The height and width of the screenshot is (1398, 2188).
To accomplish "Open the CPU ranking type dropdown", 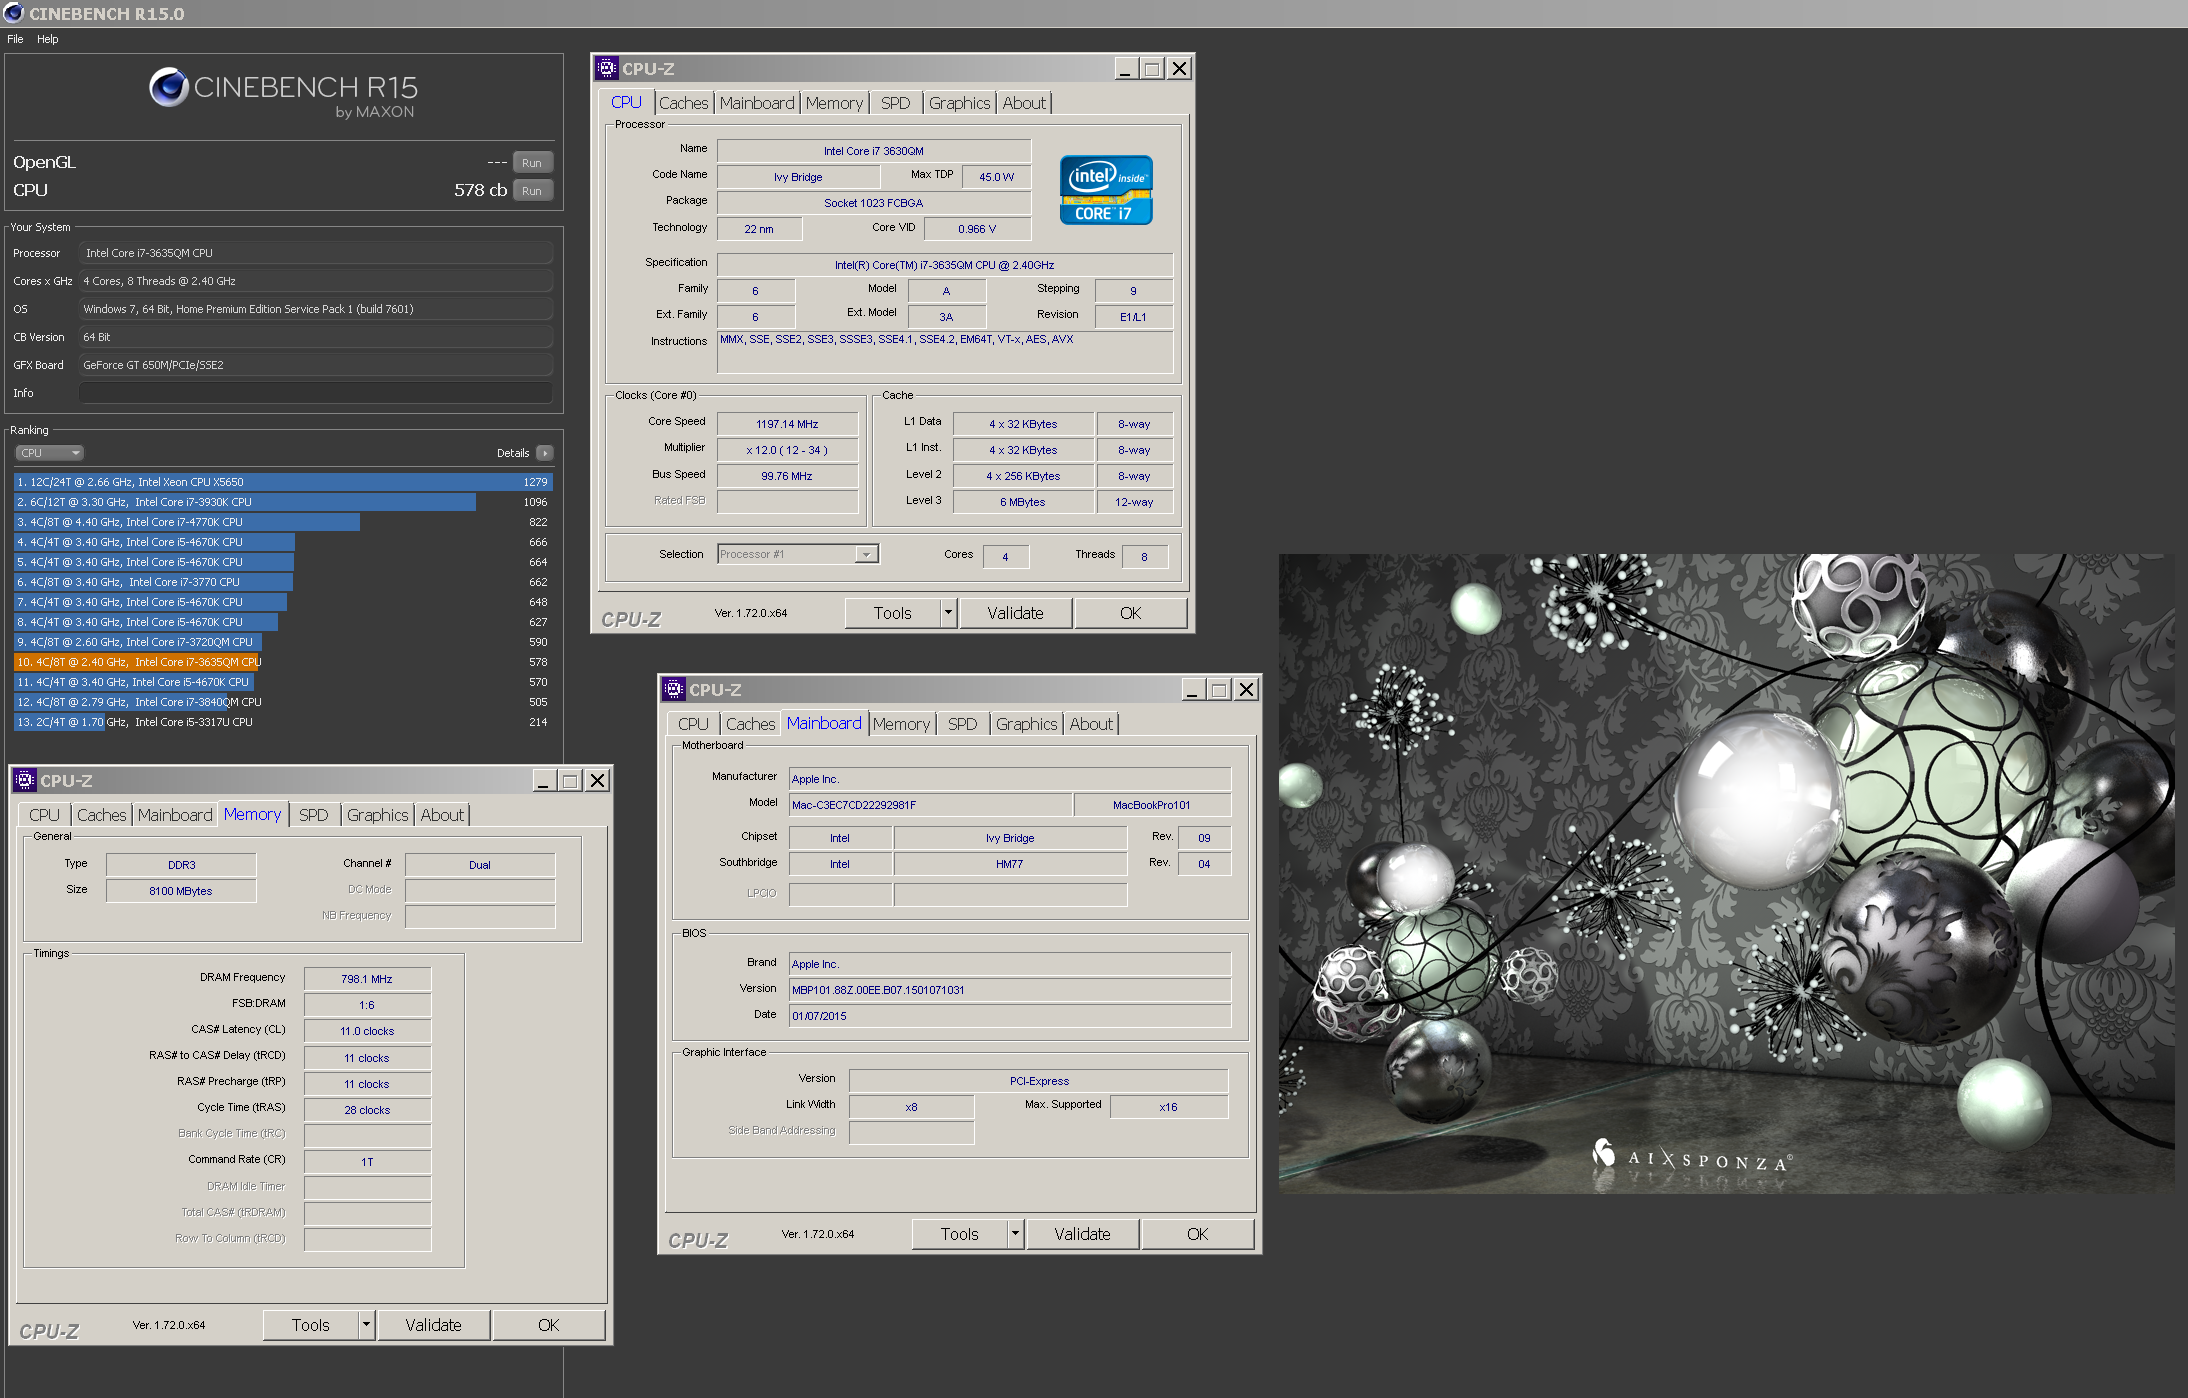I will pos(49,453).
